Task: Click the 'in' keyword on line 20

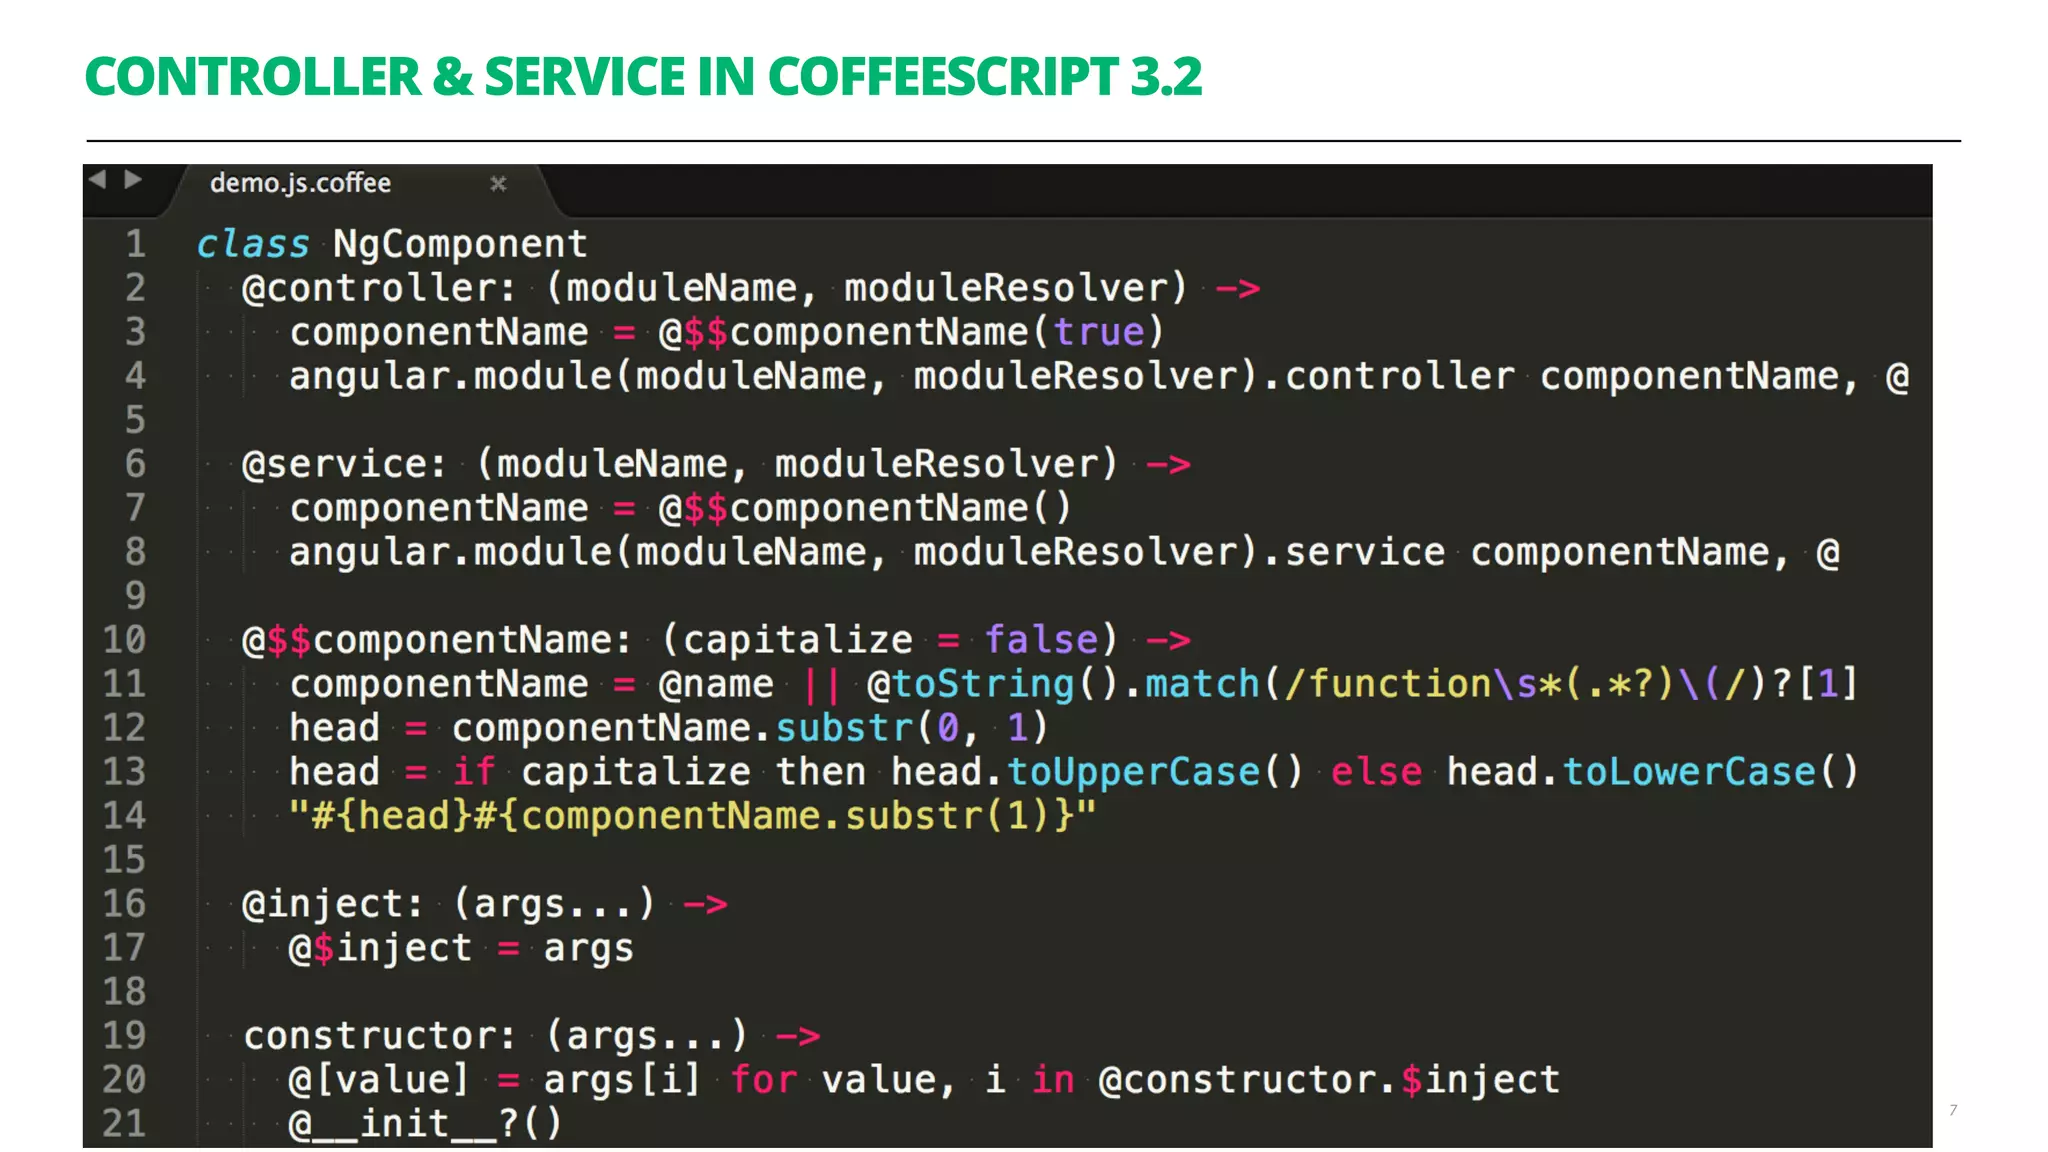Action: point(1053,1080)
